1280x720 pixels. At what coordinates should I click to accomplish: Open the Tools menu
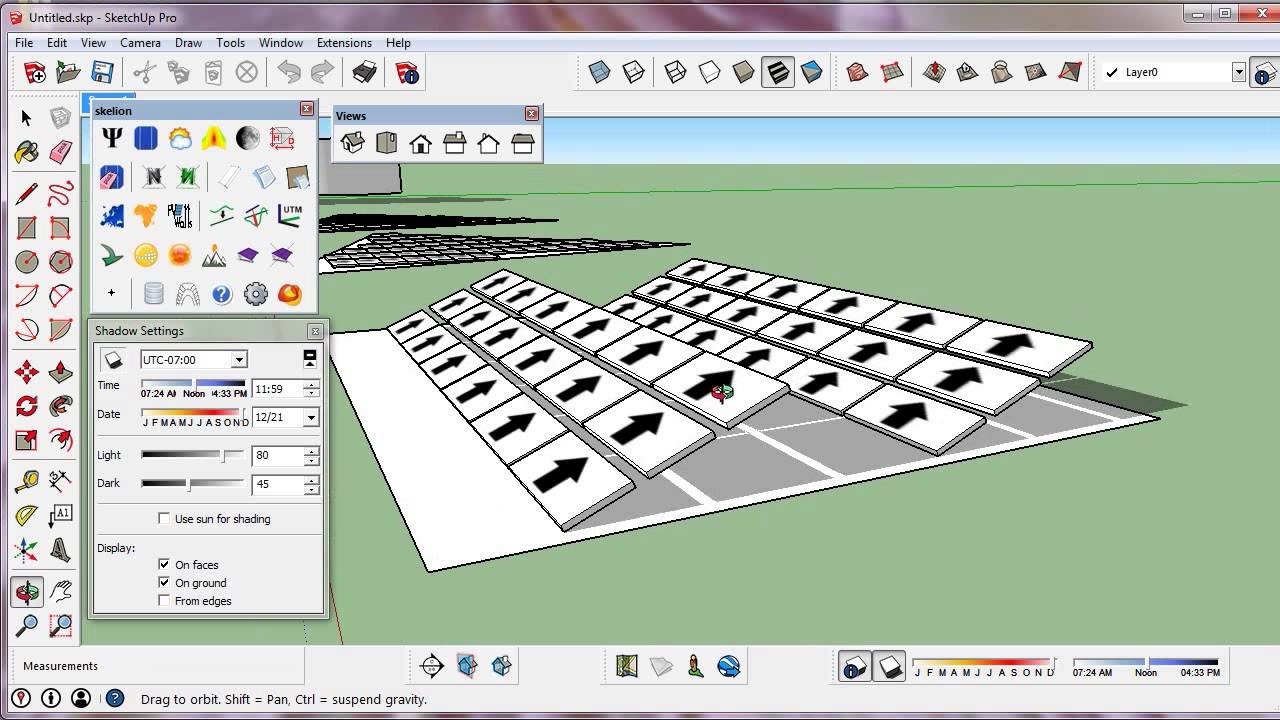[230, 43]
